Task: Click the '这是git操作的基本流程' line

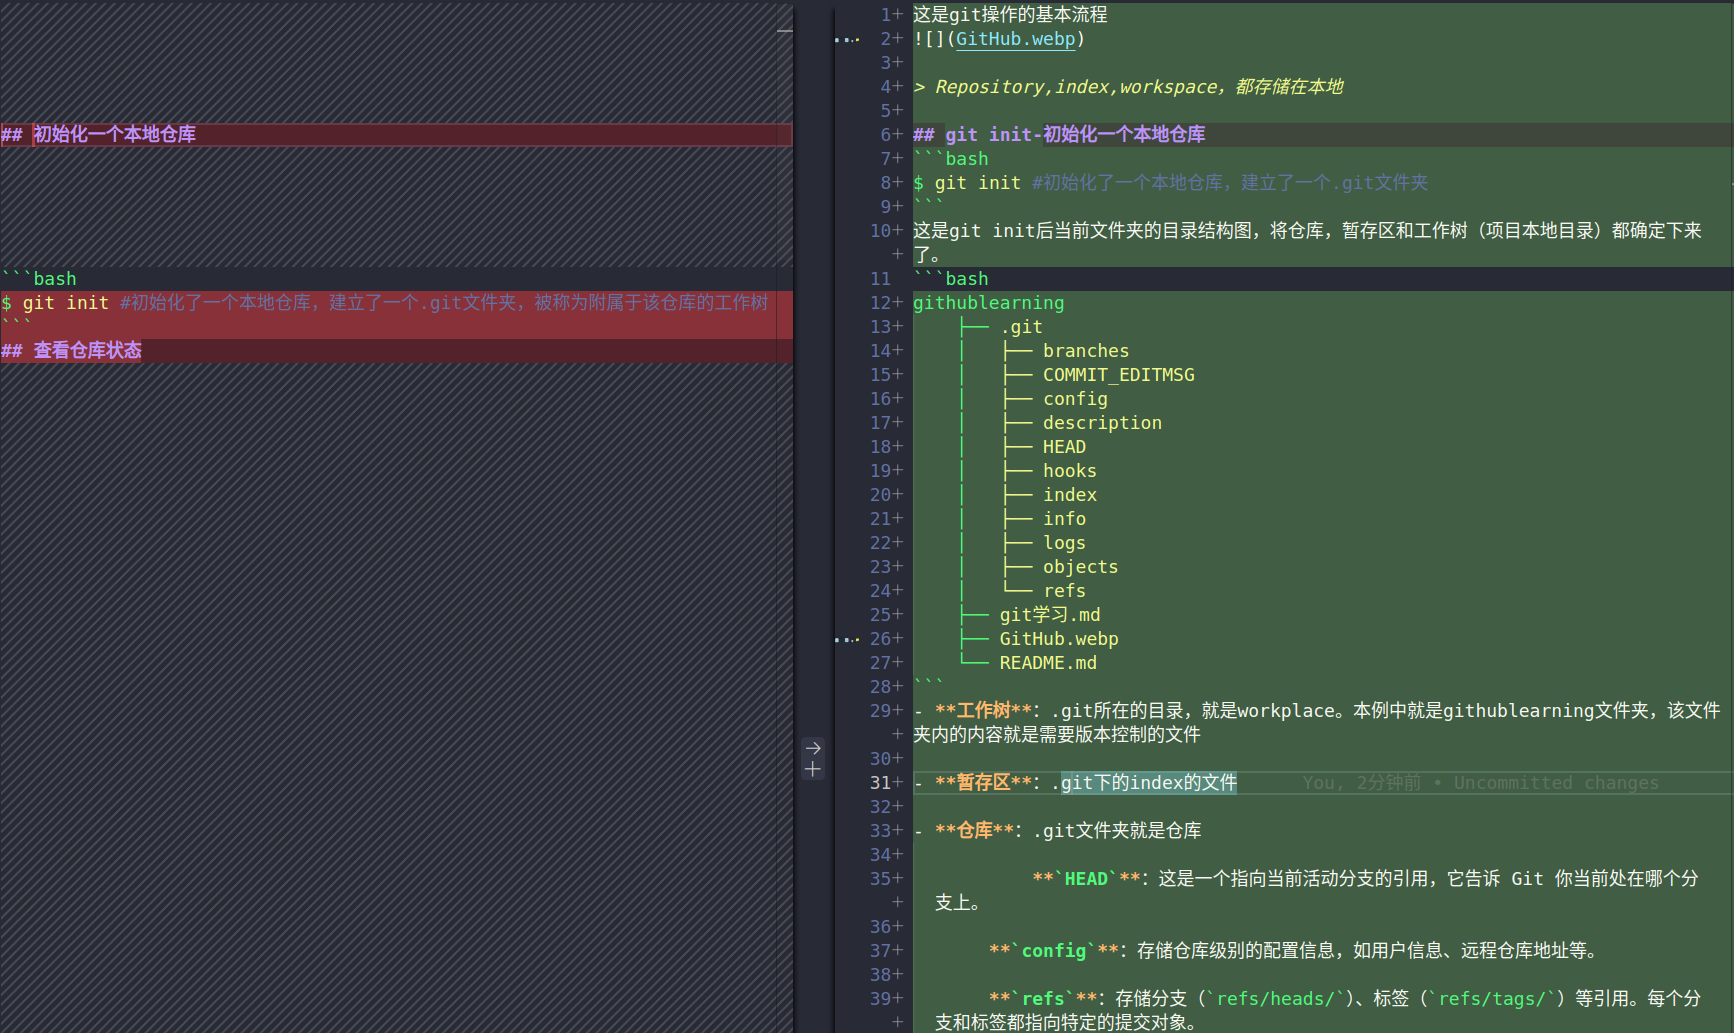Action: pyautogui.click(x=1010, y=15)
